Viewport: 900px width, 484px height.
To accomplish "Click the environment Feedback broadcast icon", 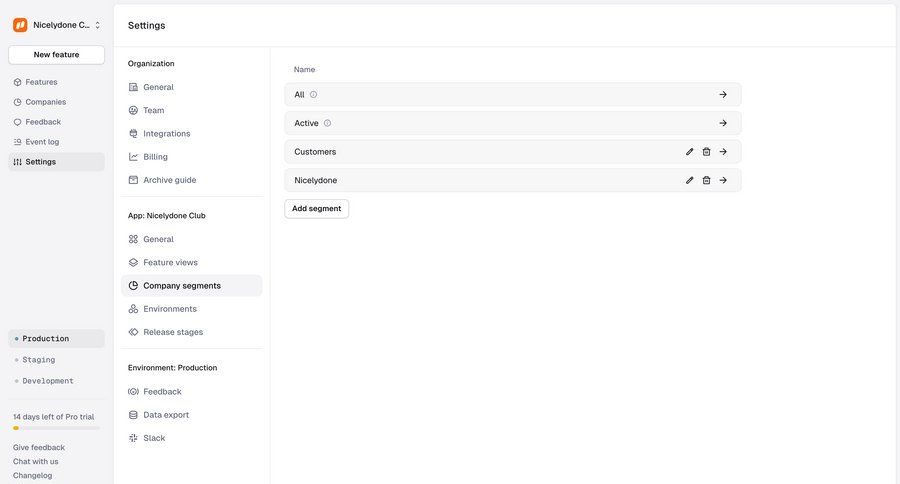I will 133,392.
